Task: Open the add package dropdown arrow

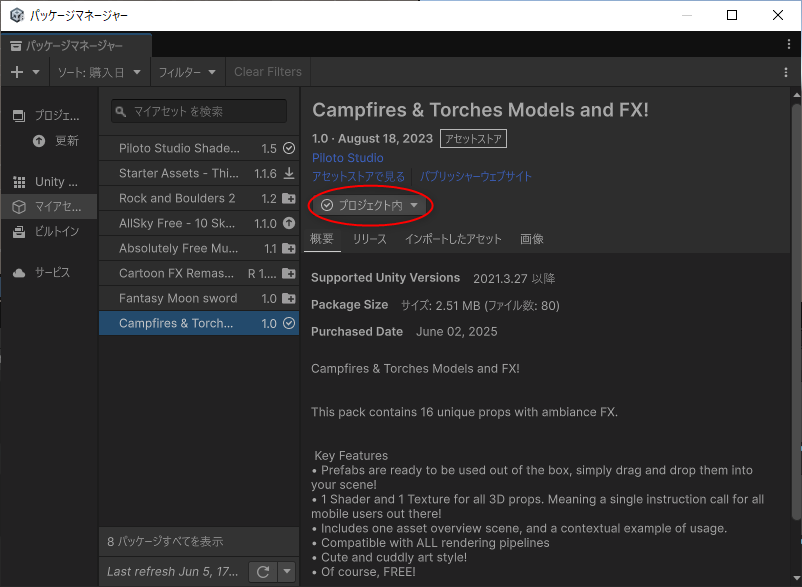Action: pos(36,72)
